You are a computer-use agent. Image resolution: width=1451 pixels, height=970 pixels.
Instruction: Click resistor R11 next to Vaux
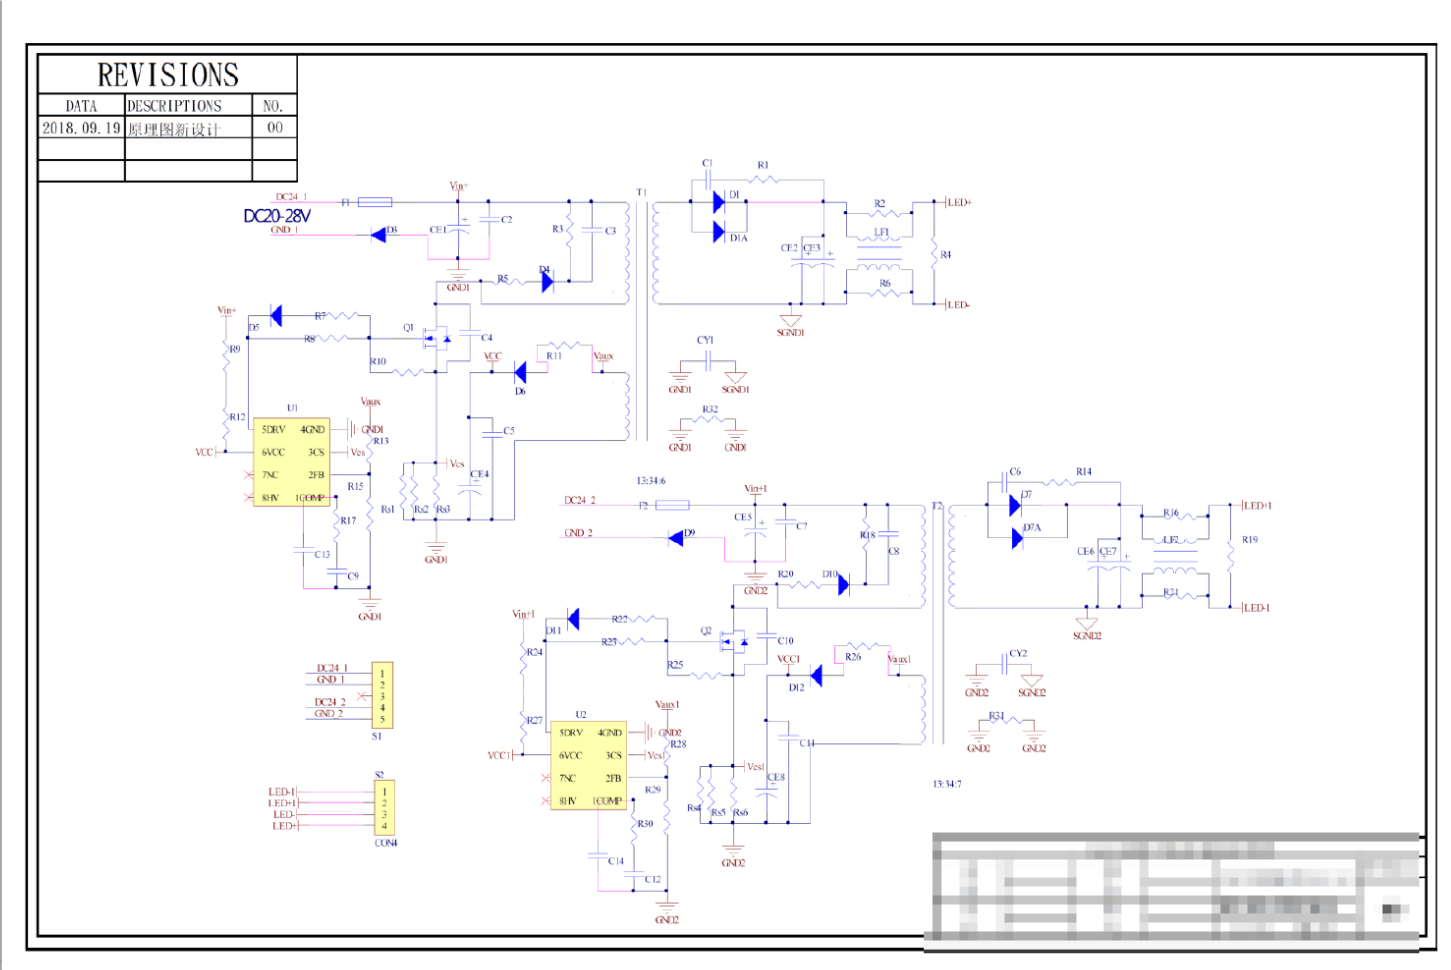(563, 345)
